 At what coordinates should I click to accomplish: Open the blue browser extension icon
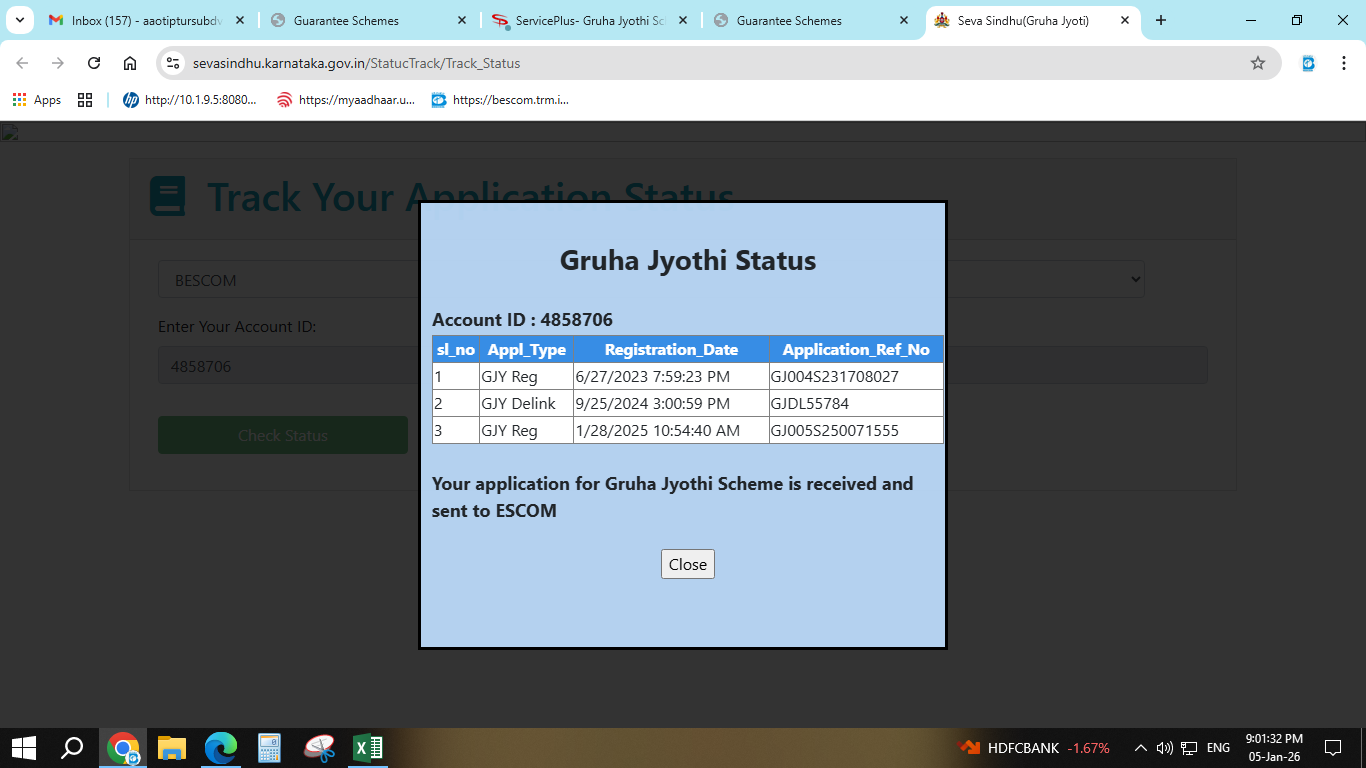click(x=1308, y=63)
